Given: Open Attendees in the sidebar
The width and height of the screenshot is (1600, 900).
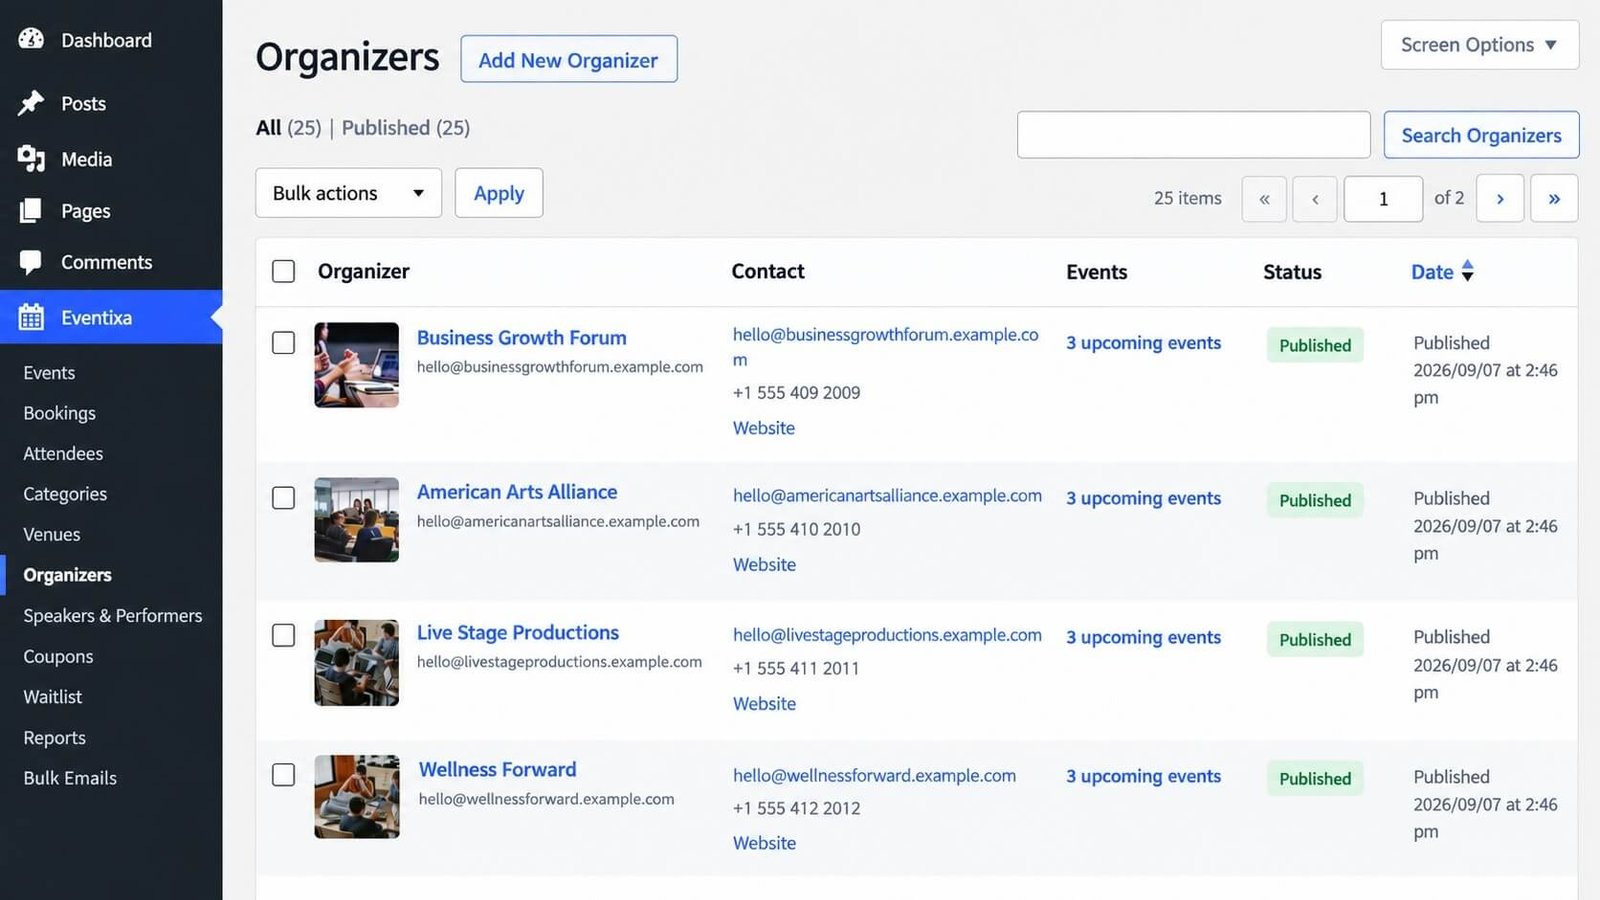Looking at the screenshot, I should coord(63,453).
